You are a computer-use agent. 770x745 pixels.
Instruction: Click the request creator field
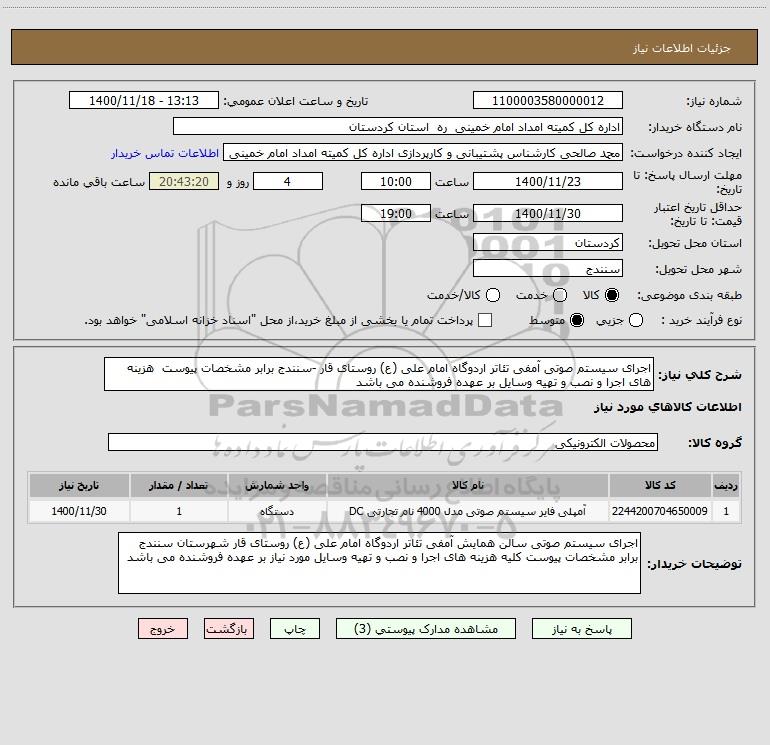[x=423, y=153]
